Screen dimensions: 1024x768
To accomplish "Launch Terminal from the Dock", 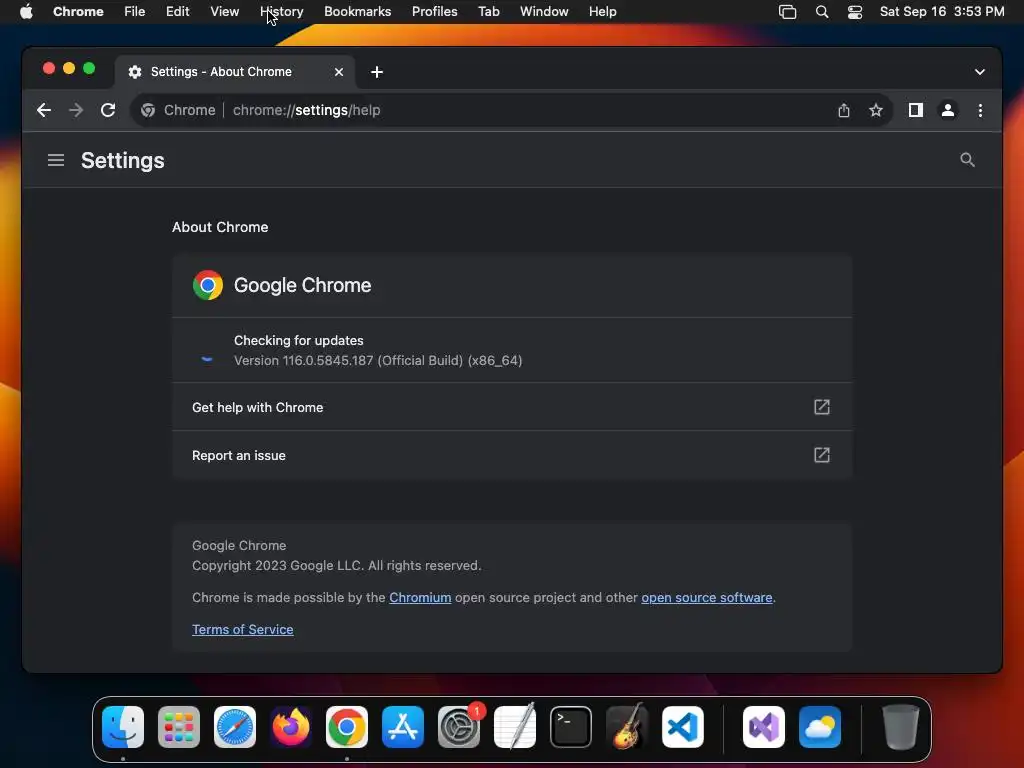I will pyautogui.click(x=571, y=727).
